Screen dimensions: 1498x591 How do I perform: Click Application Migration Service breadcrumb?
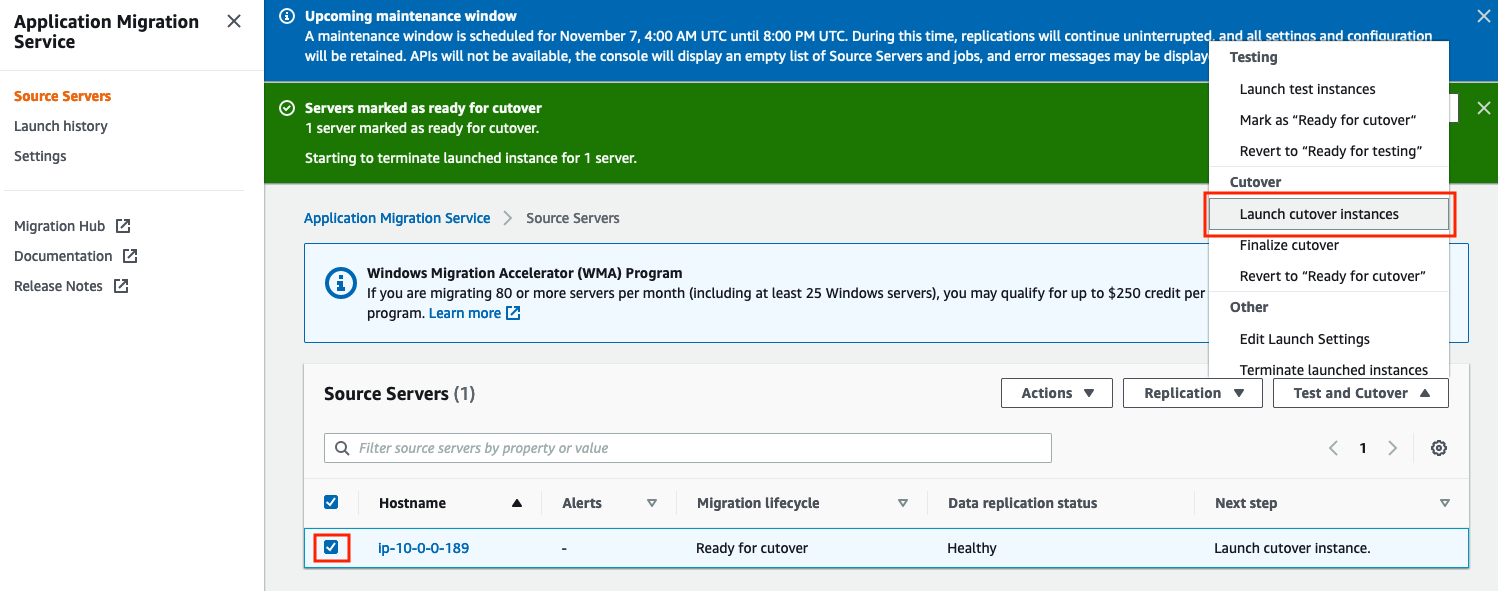coord(397,218)
